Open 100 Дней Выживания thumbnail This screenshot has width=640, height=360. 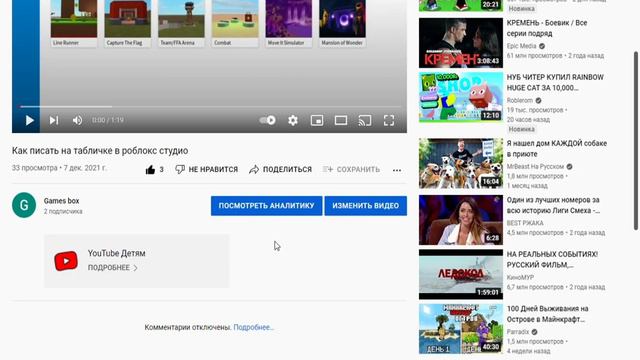[x=461, y=329]
